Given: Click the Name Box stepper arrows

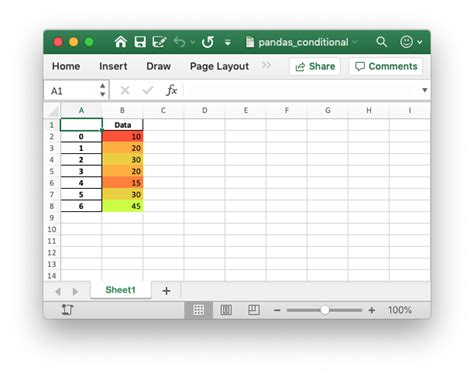Looking at the screenshot, I should 103,90.
